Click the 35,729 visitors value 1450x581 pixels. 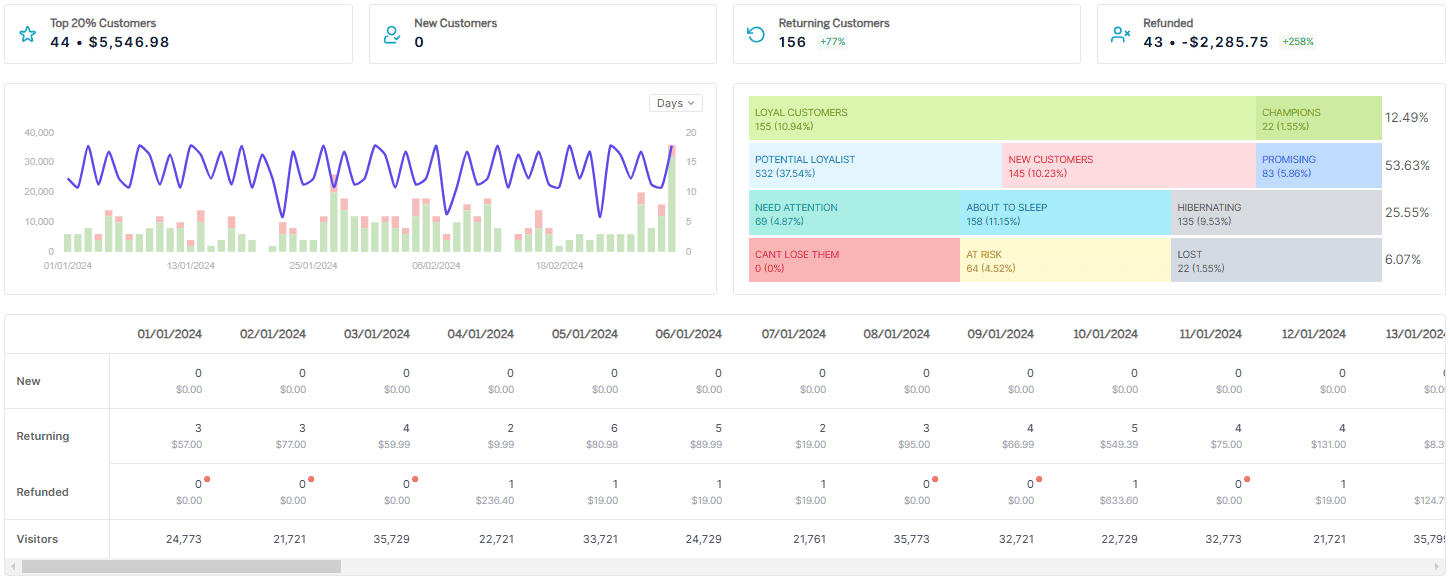(392, 539)
